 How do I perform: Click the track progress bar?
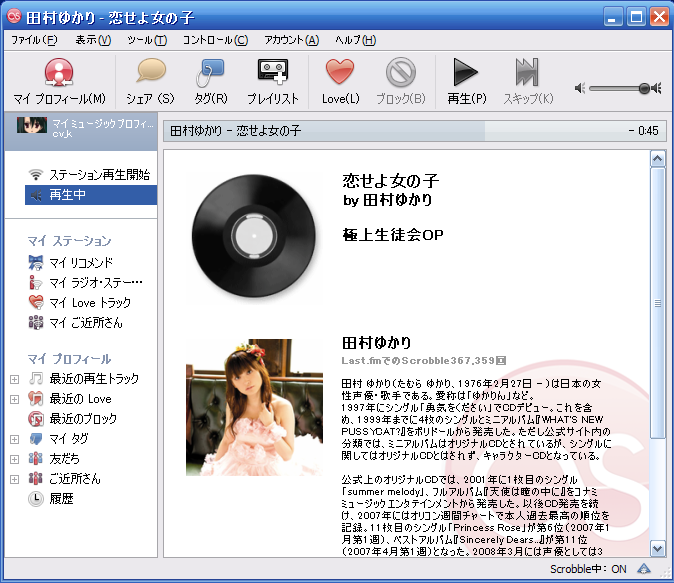click(x=415, y=131)
